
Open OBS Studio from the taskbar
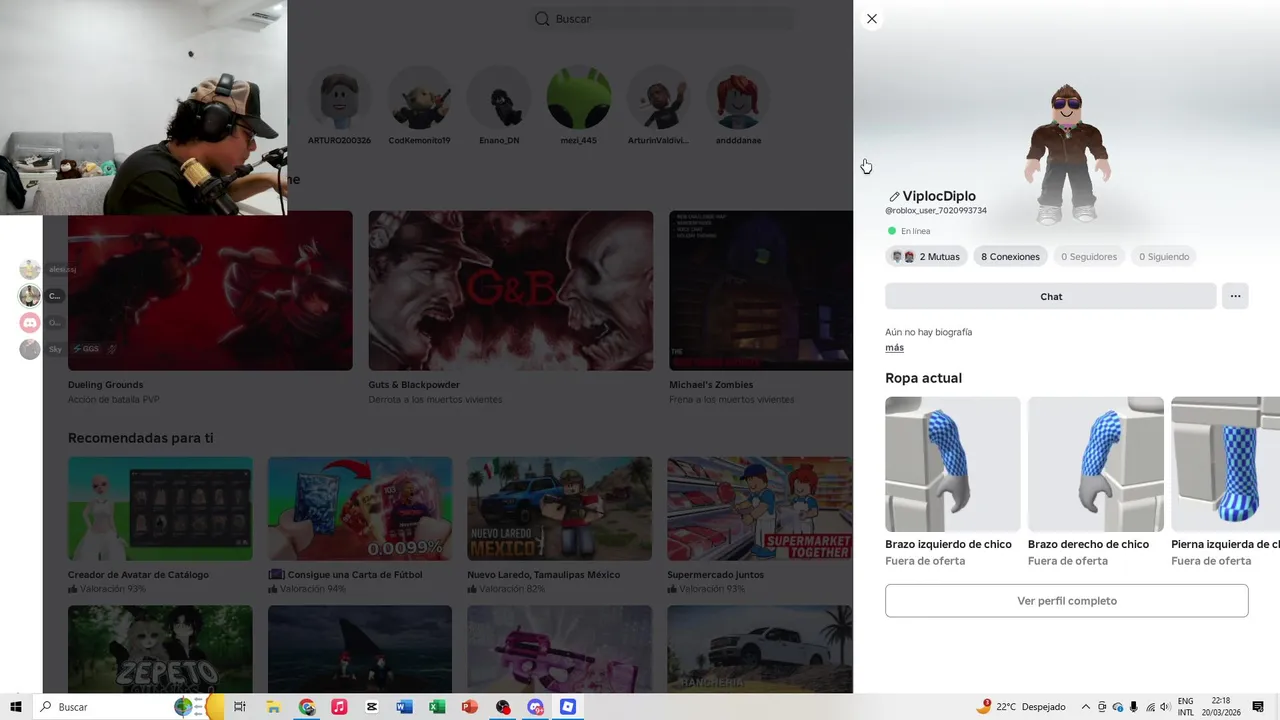click(x=503, y=707)
